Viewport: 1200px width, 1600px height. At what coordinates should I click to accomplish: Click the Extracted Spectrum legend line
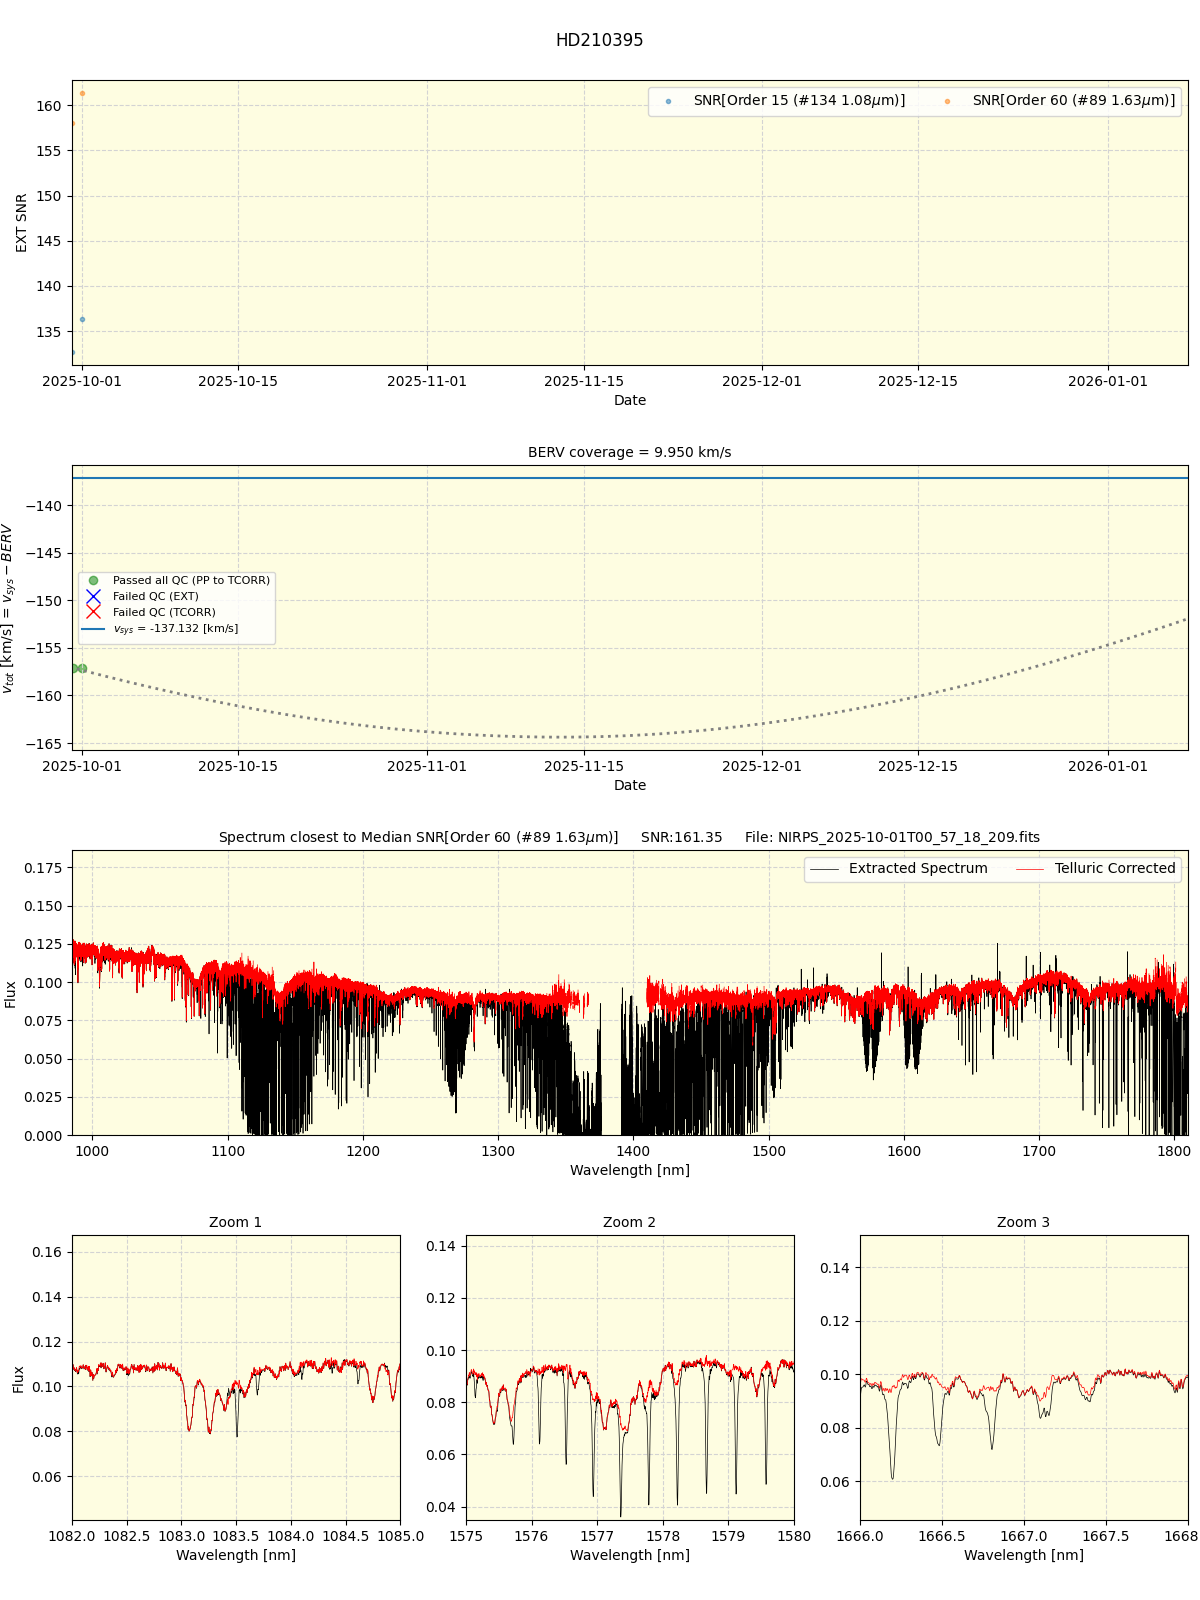(824, 869)
